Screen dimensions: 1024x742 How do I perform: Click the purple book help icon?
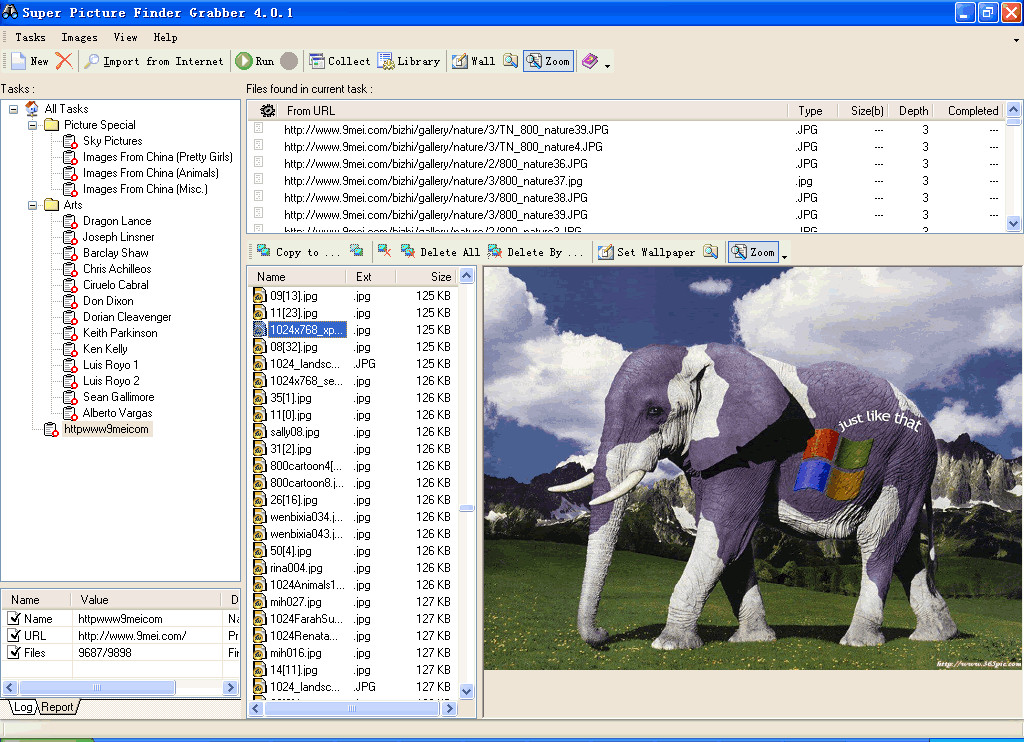(590, 61)
